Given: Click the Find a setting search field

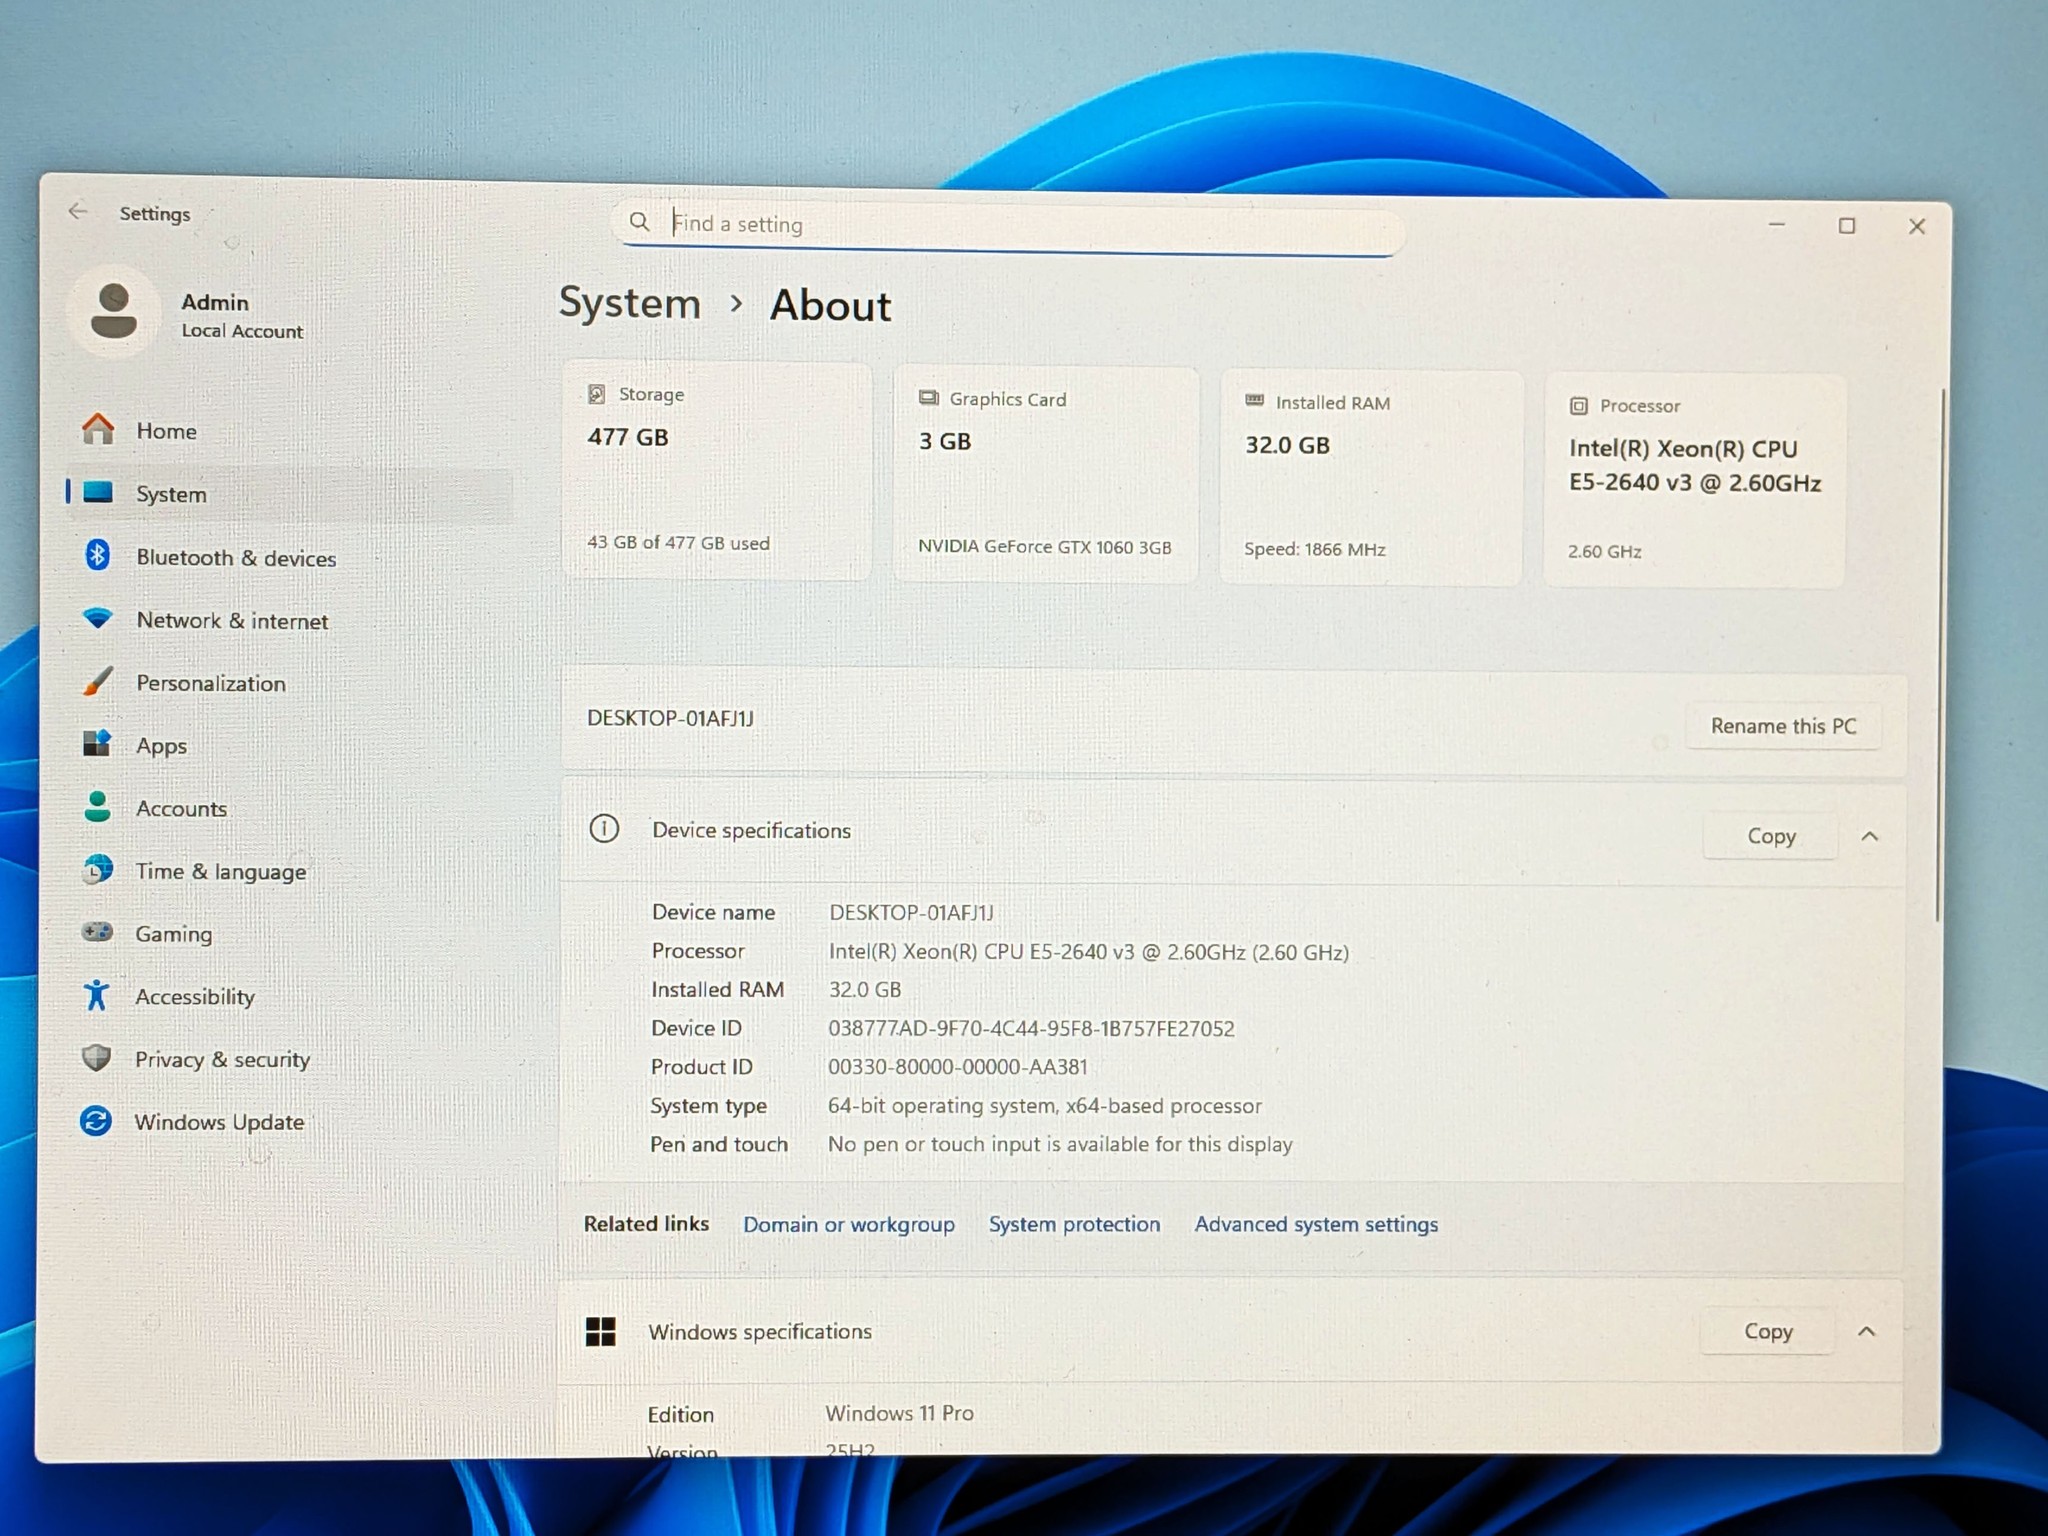Looking at the screenshot, I should (1008, 224).
